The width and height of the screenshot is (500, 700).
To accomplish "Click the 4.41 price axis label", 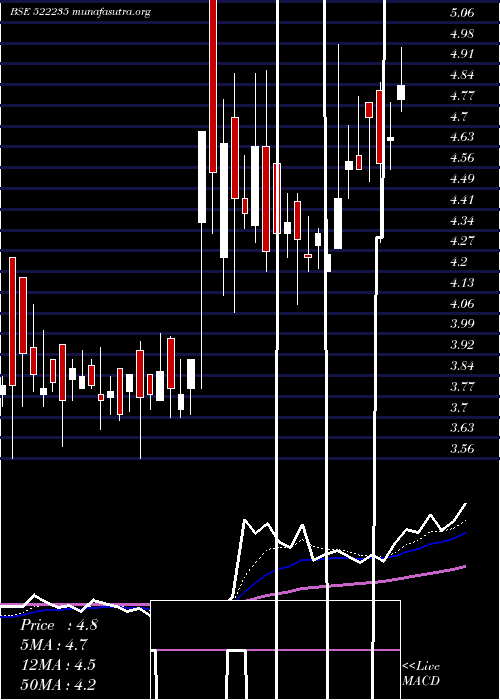I will pos(462,199).
